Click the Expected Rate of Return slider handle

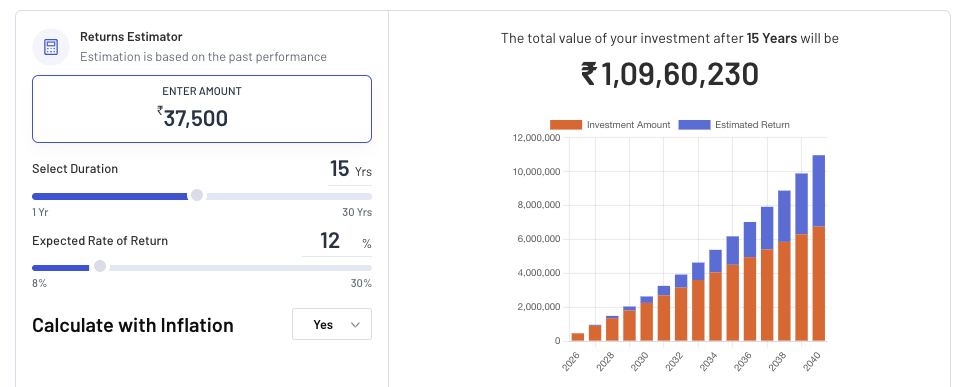[100, 266]
